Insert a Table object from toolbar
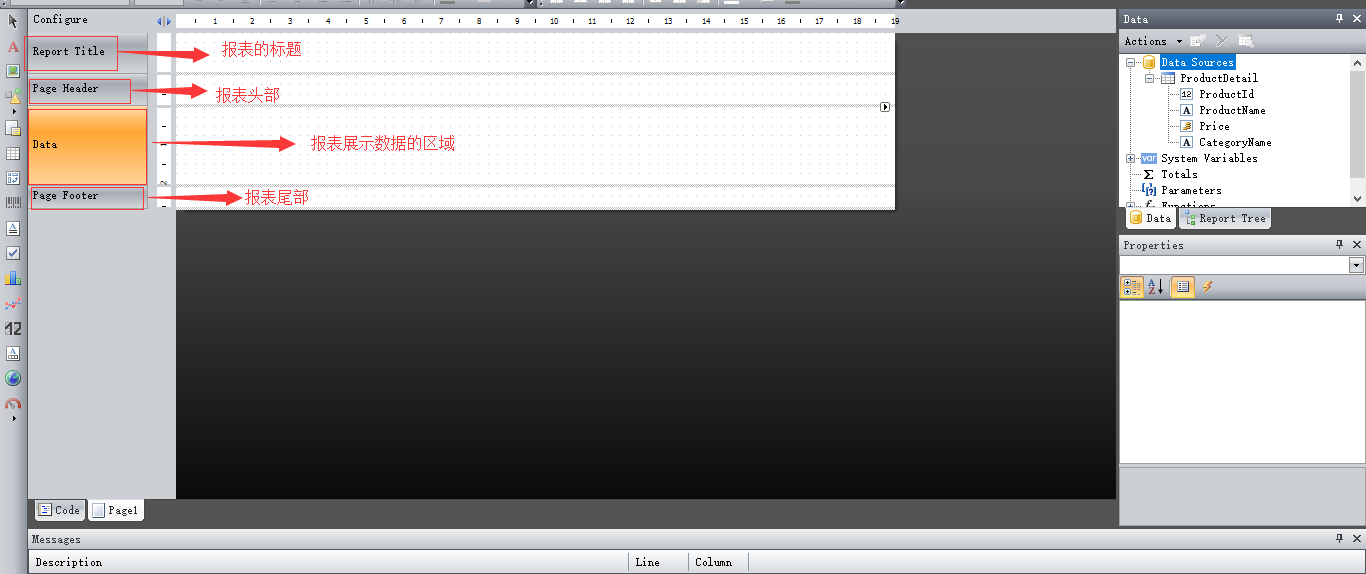 pyautogui.click(x=13, y=153)
